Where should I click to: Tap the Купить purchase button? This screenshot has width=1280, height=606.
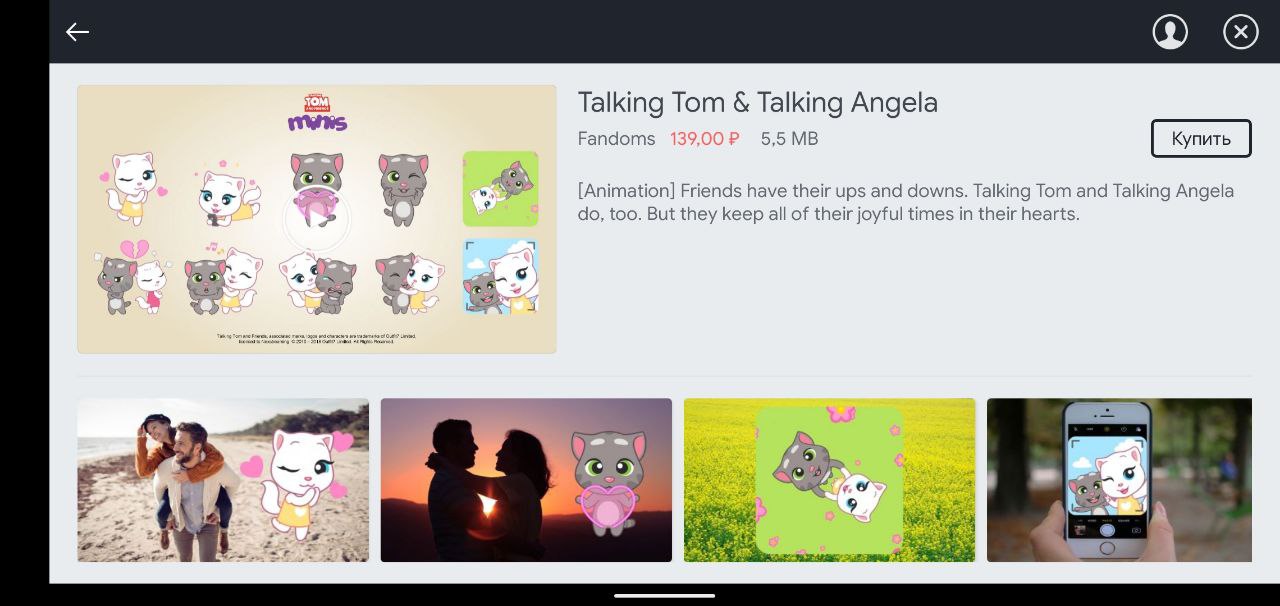tap(1201, 139)
